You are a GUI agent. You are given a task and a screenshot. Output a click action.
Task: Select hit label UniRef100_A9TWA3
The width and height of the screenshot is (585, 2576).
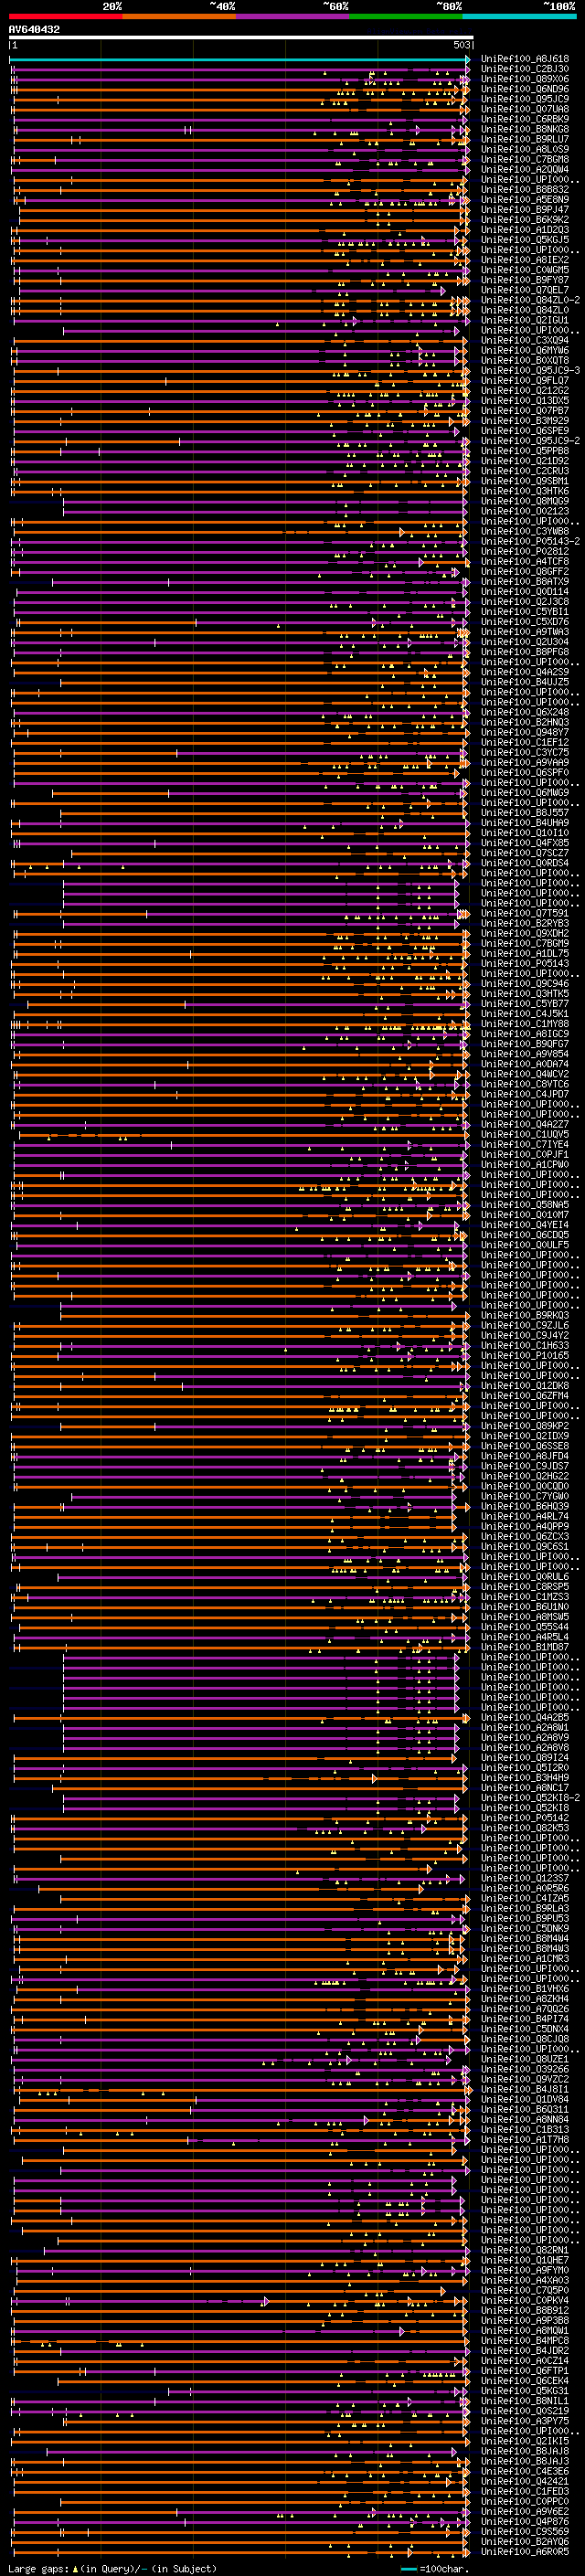pos(525,632)
